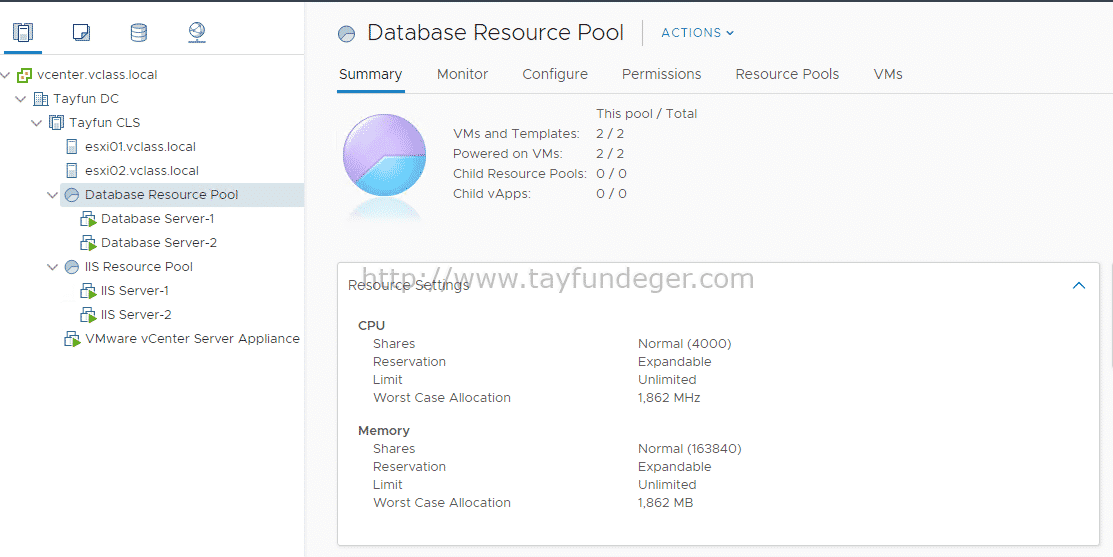The width and height of the screenshot is (1113, 557).
Task: Open the Networking view icon
Action: 197,32
